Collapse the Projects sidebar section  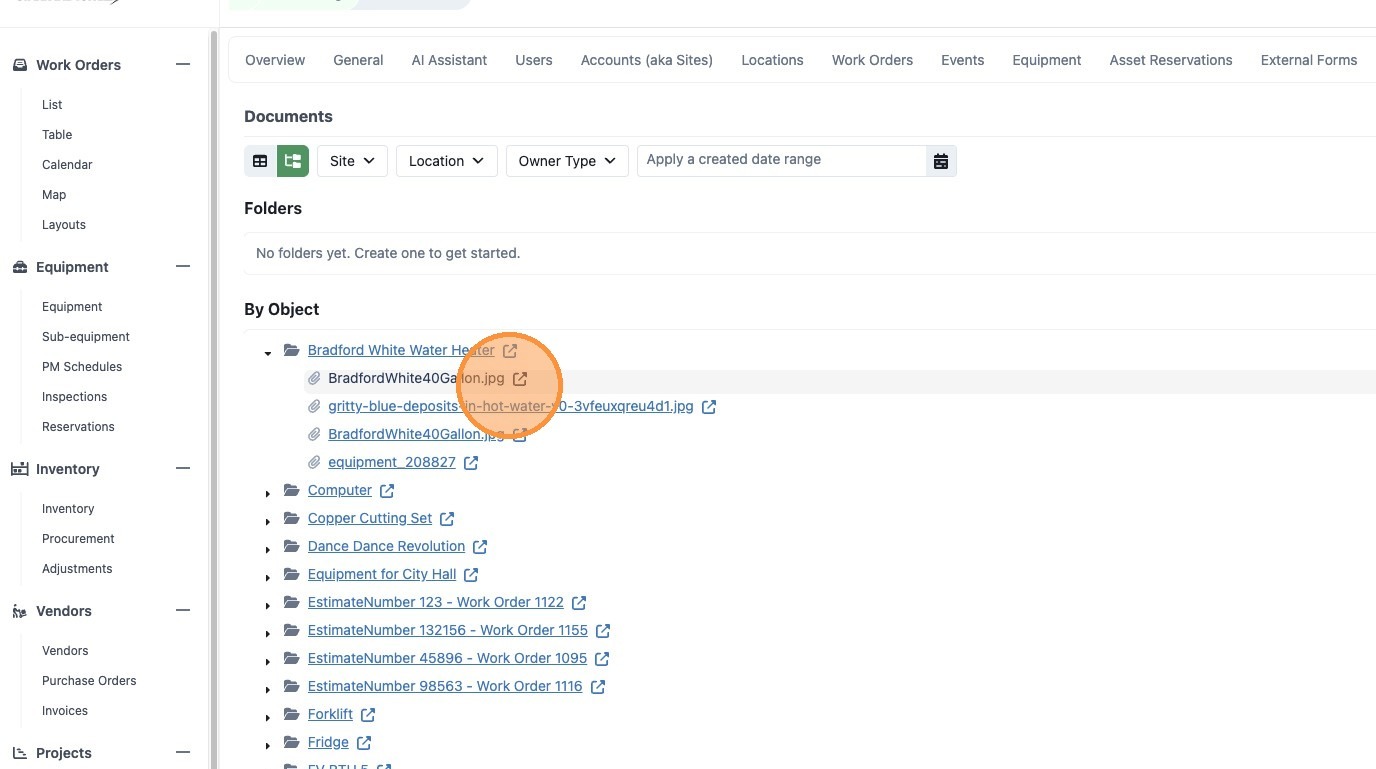pyautogui.click(x=183, y=752)
